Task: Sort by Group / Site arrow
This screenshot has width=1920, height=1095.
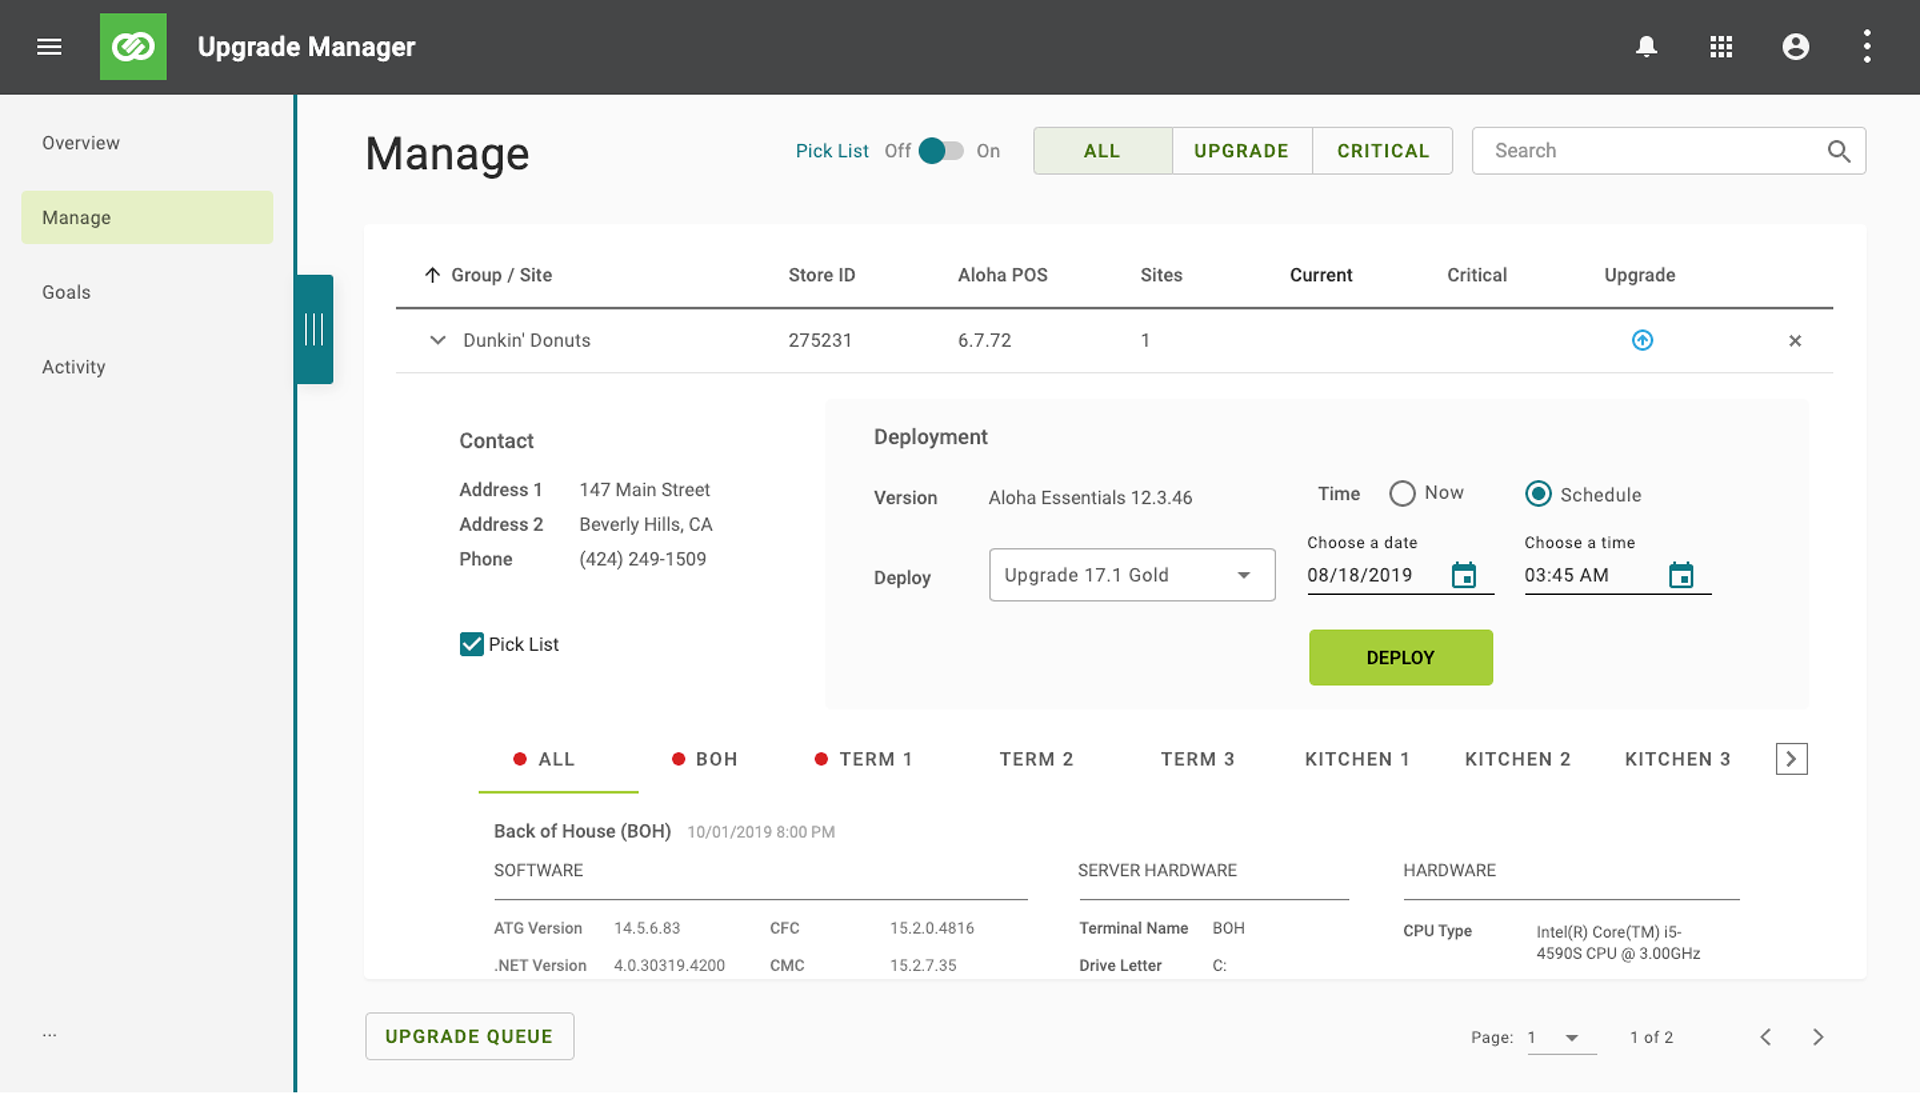Action: tap(432, 275)
